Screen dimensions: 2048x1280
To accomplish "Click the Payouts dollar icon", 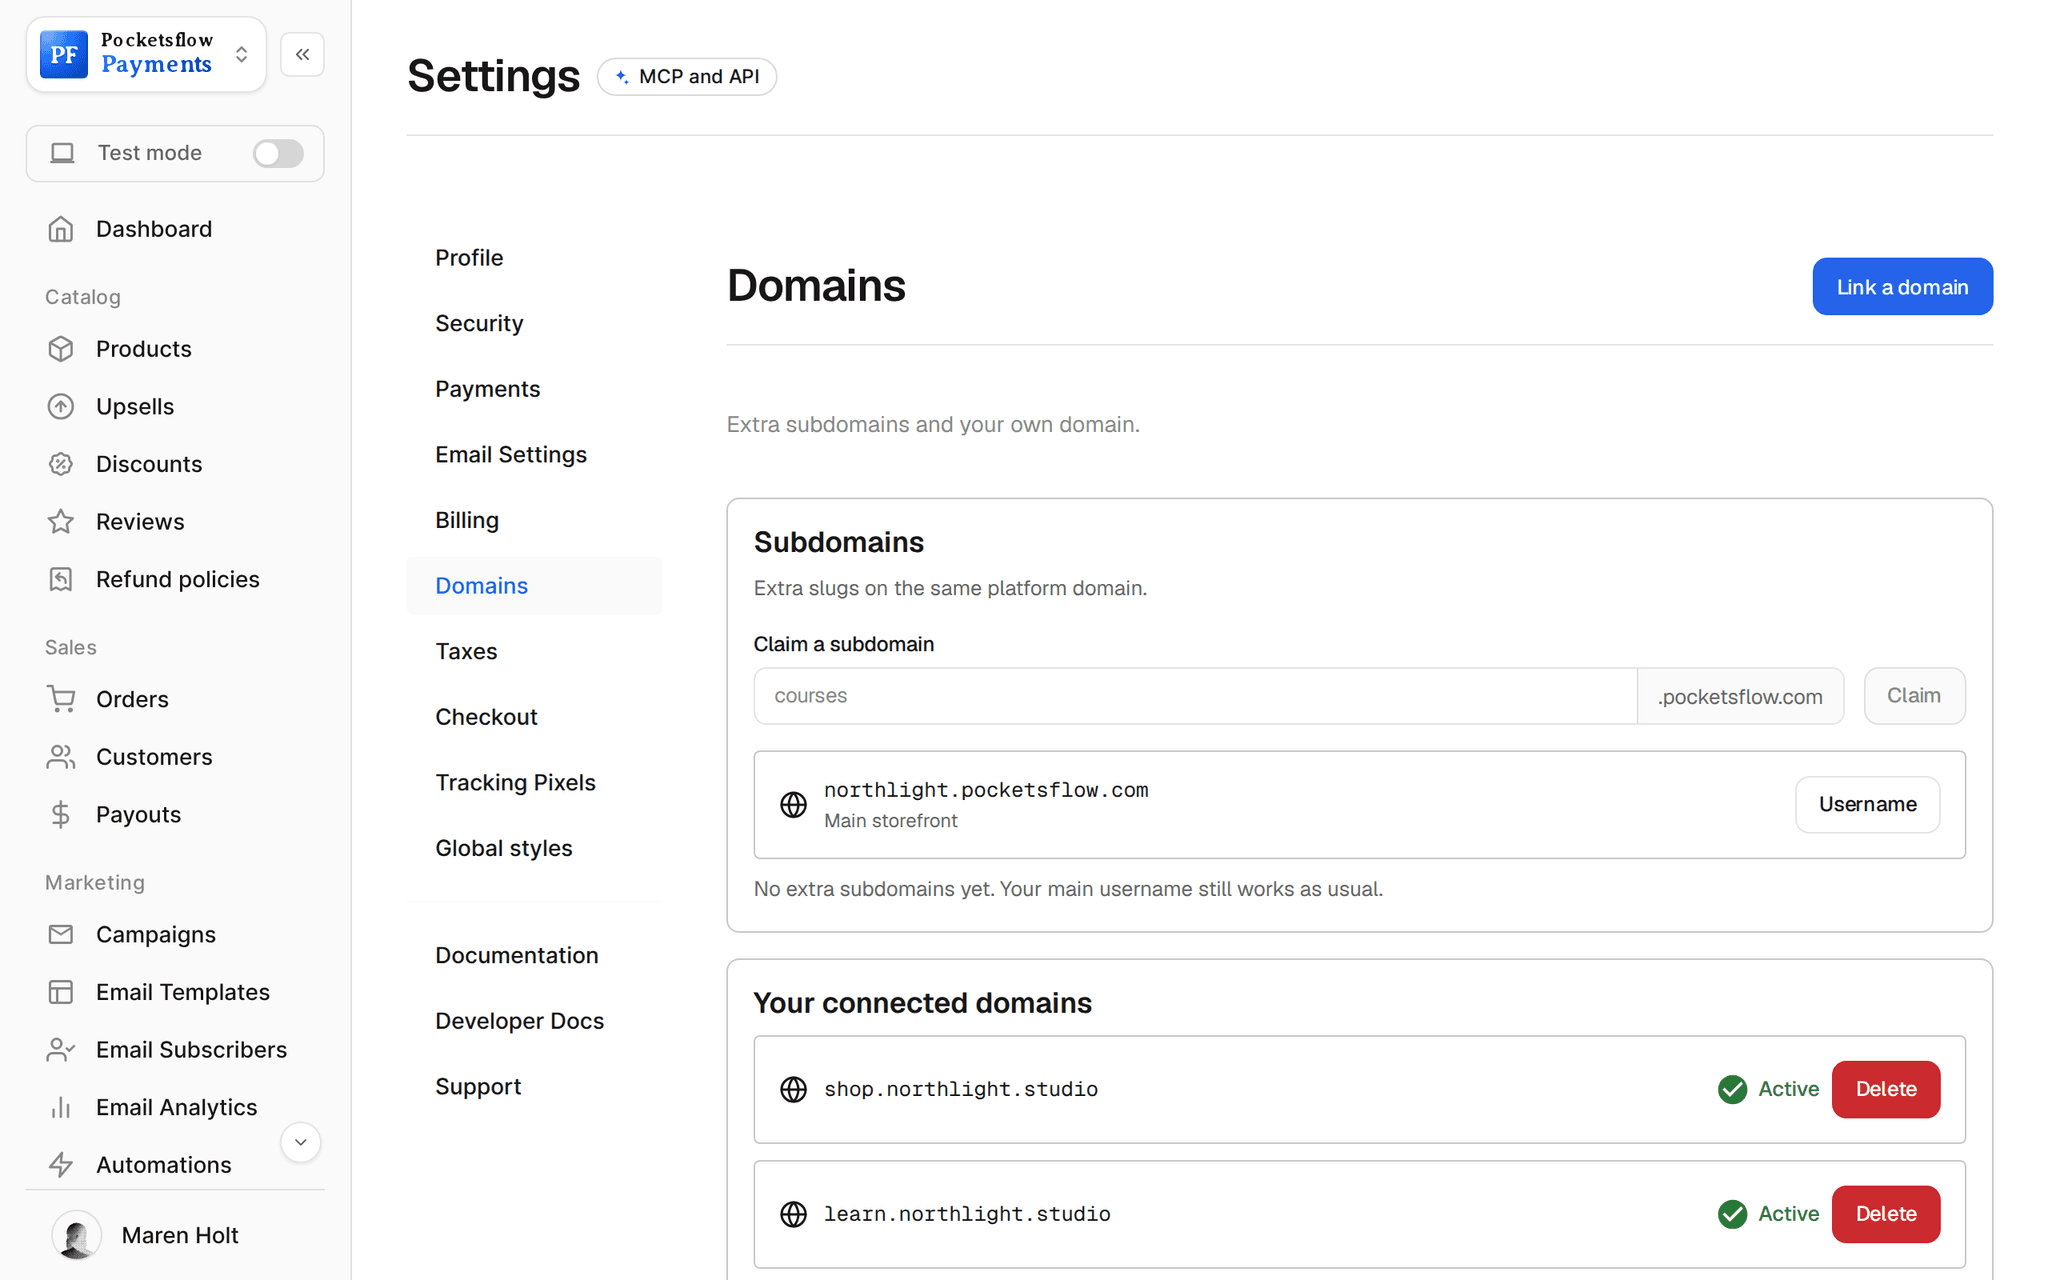I will tap(61, 815).
